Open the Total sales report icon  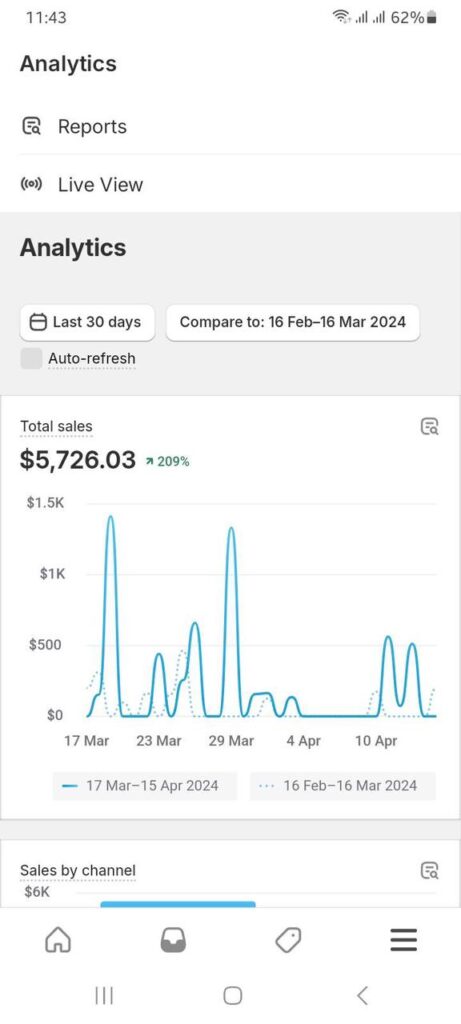point(429,427)
